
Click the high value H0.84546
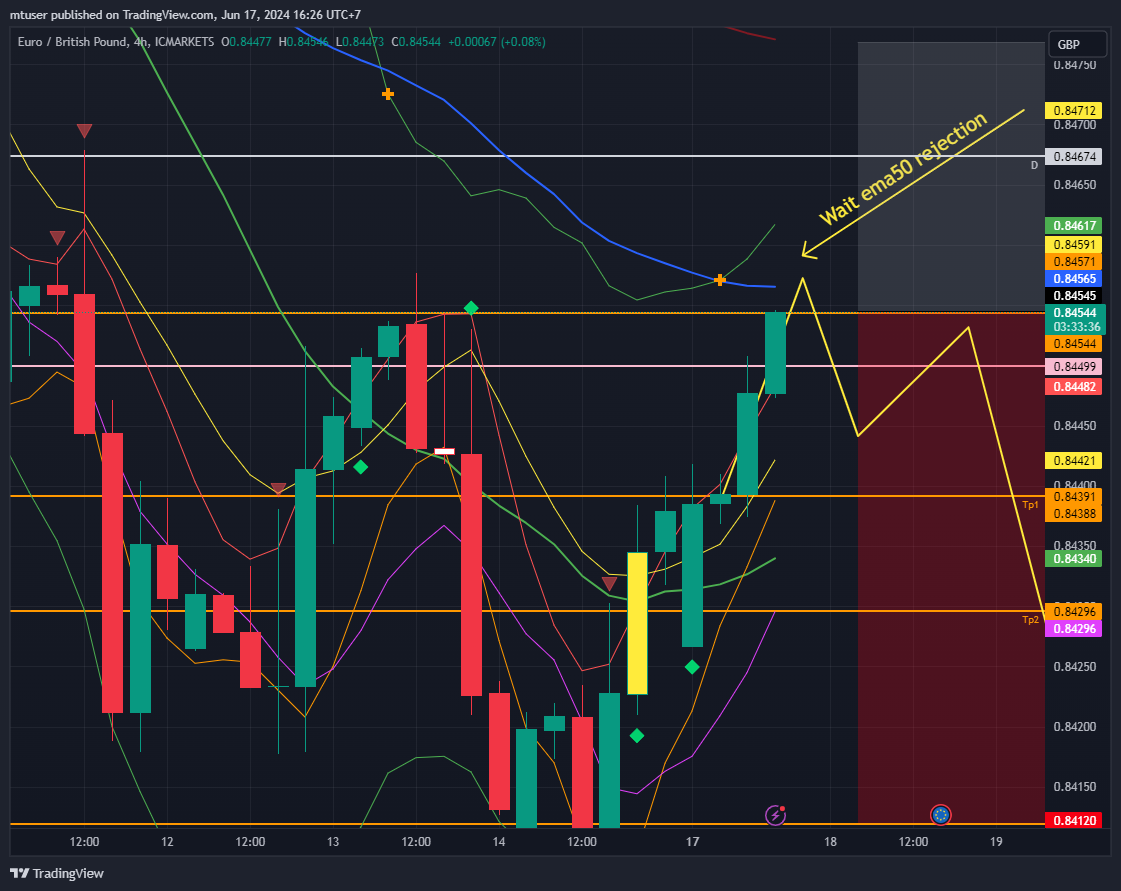(x=303, y=41)
